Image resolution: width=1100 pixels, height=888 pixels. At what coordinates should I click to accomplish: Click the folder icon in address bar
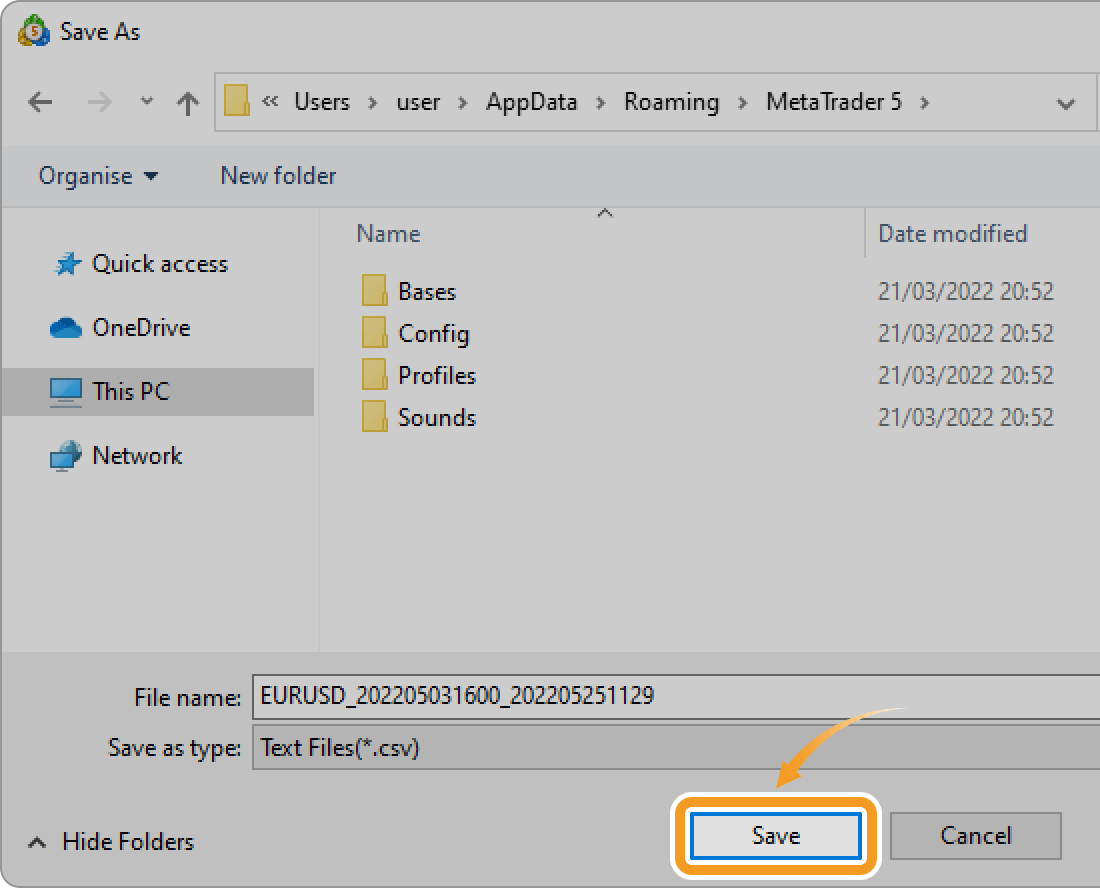[x=236, y=101]
